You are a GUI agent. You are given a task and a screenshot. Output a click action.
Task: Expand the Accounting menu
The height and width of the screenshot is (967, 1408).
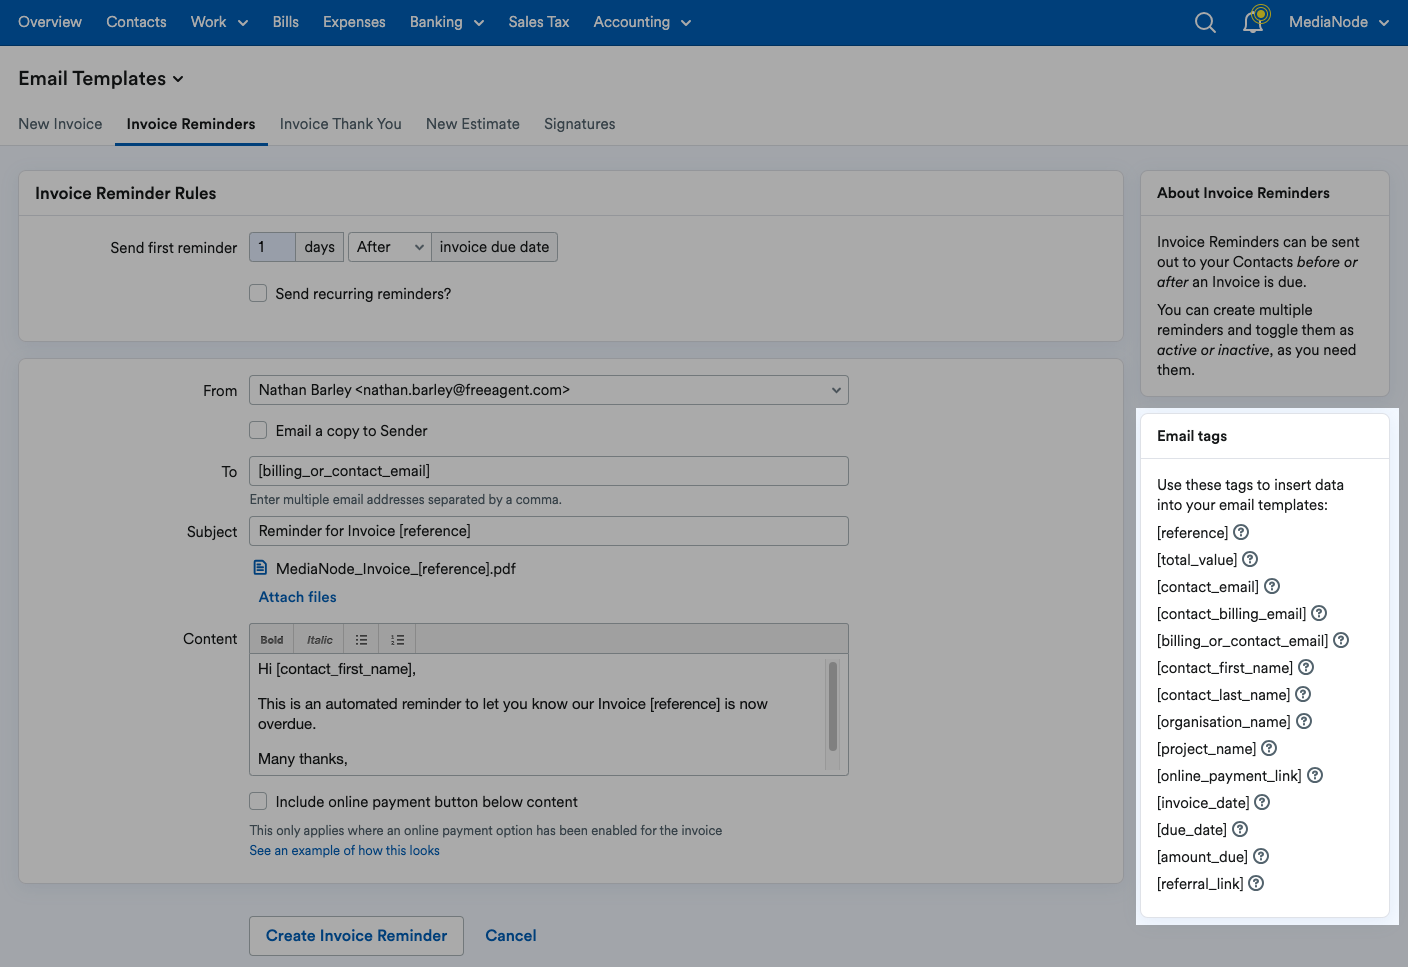click(642, 22)
